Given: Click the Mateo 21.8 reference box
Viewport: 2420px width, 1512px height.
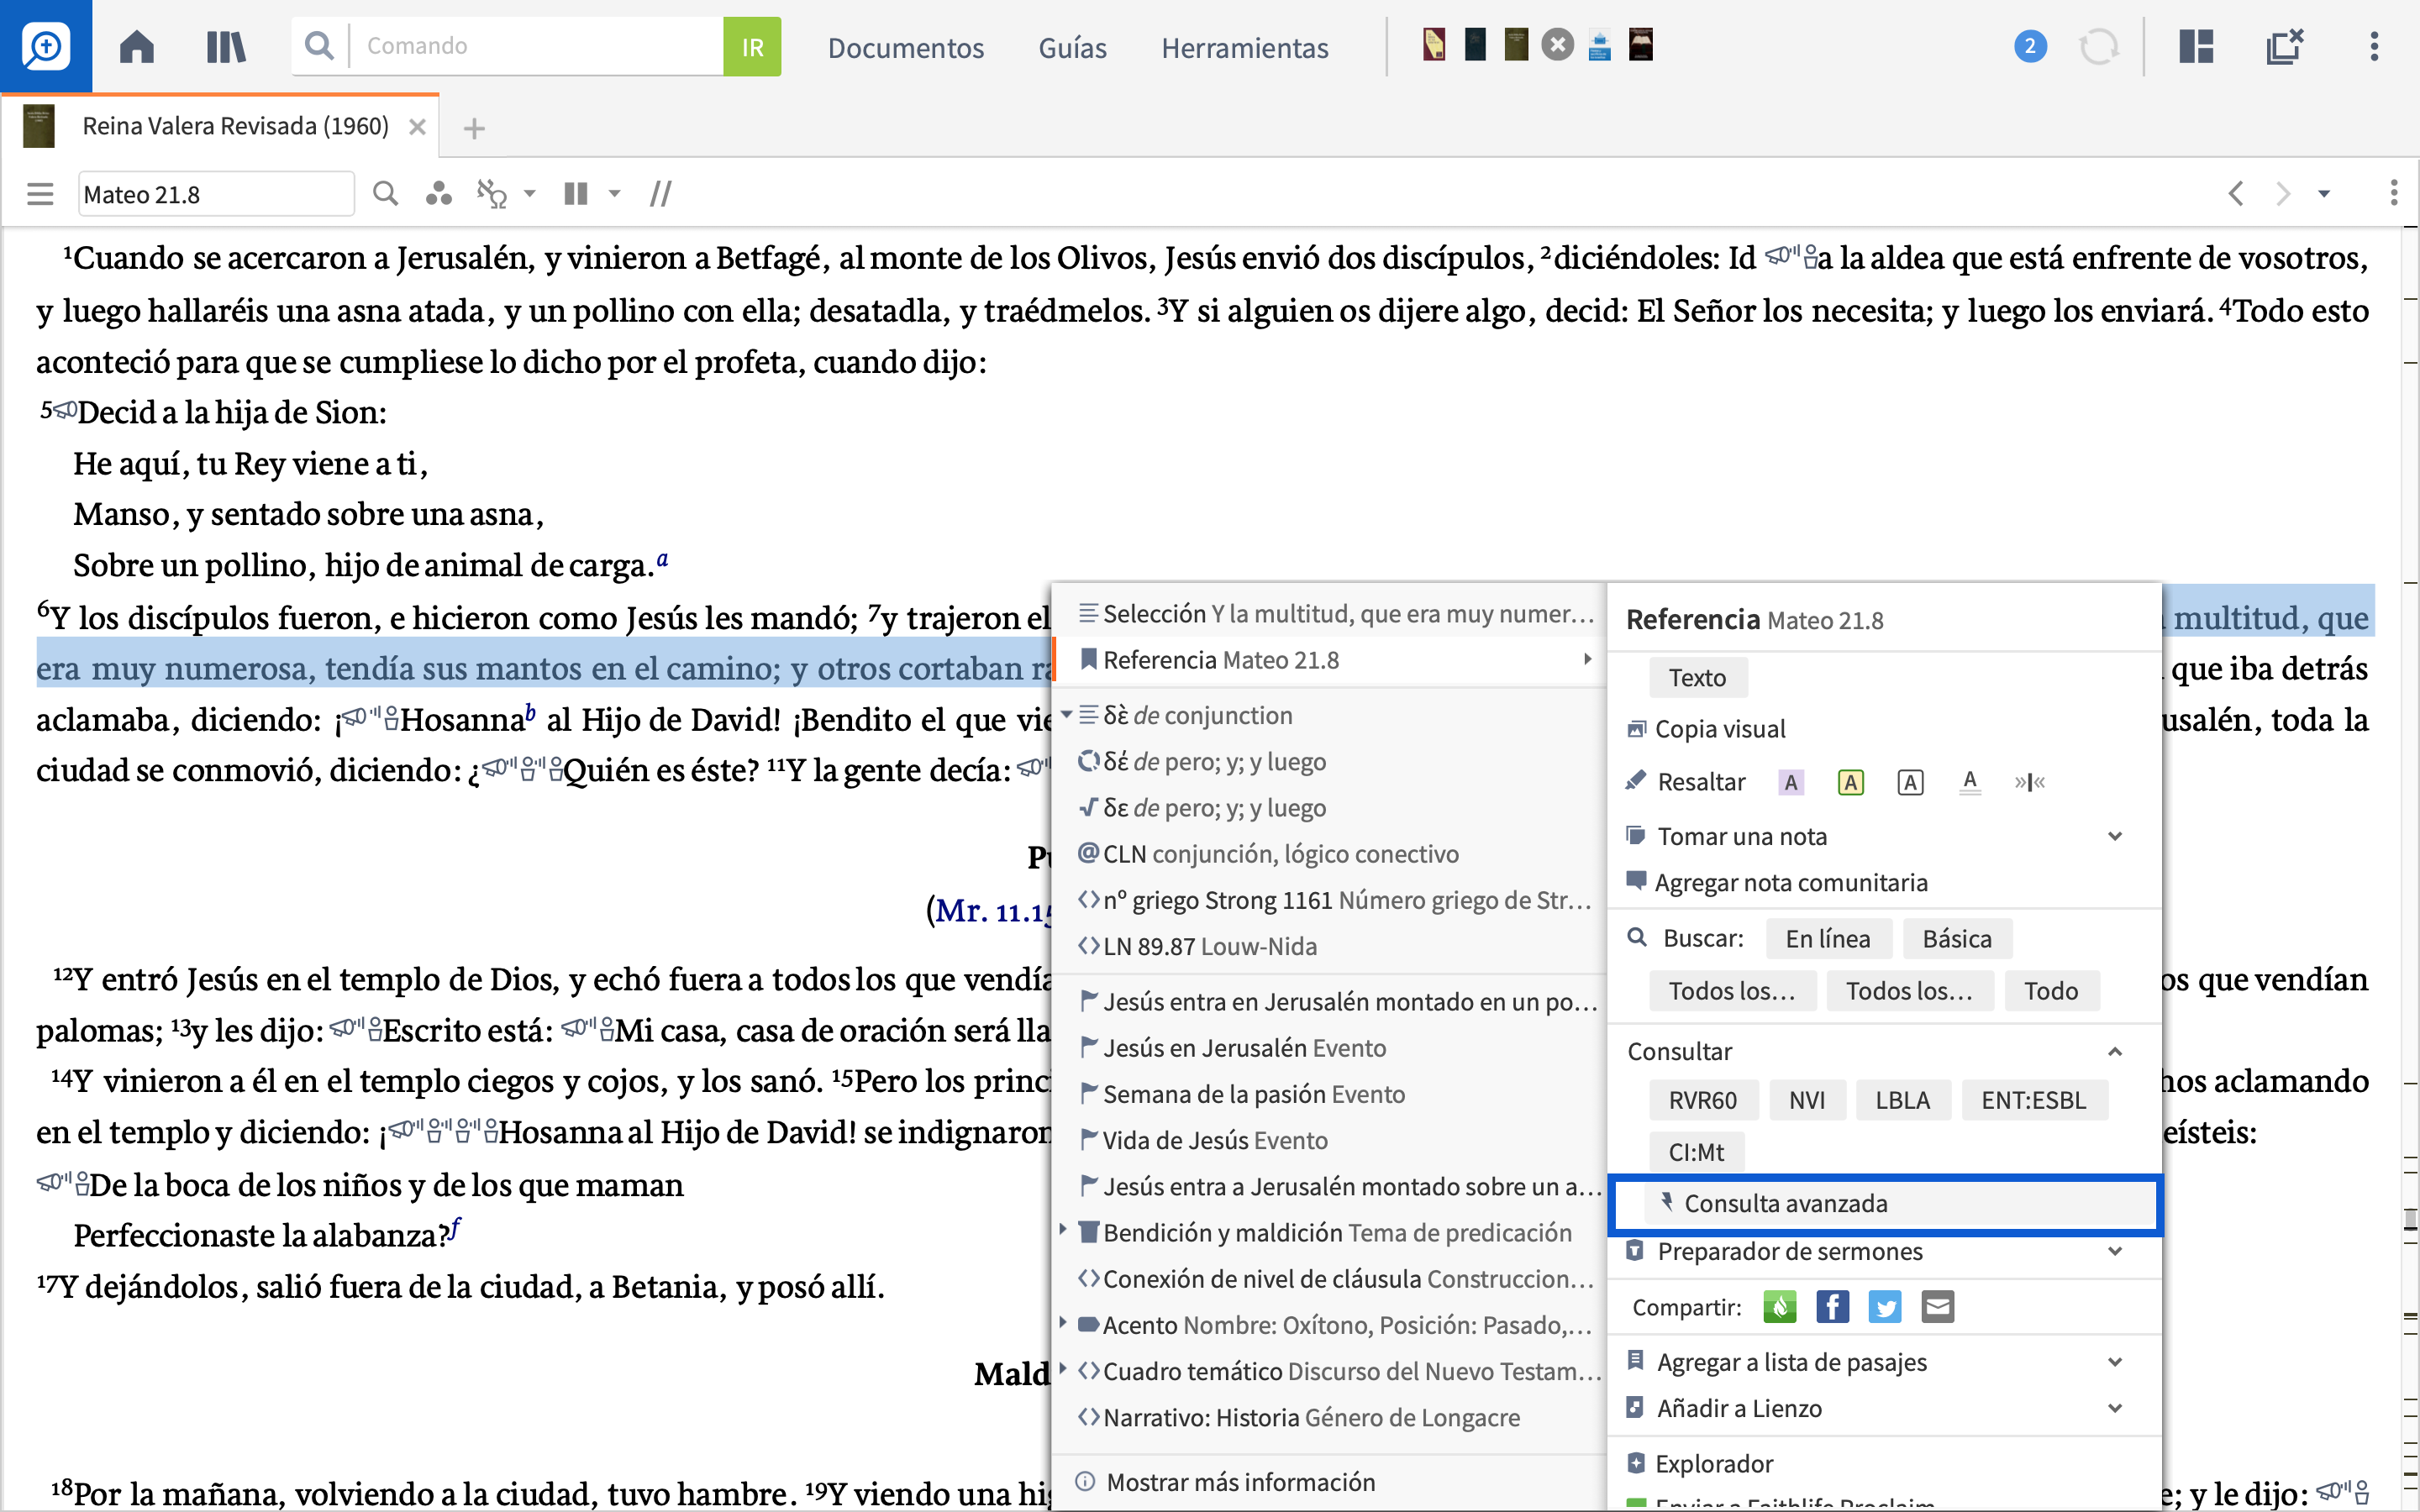Looking at the screenshot, I should point(216,194).
